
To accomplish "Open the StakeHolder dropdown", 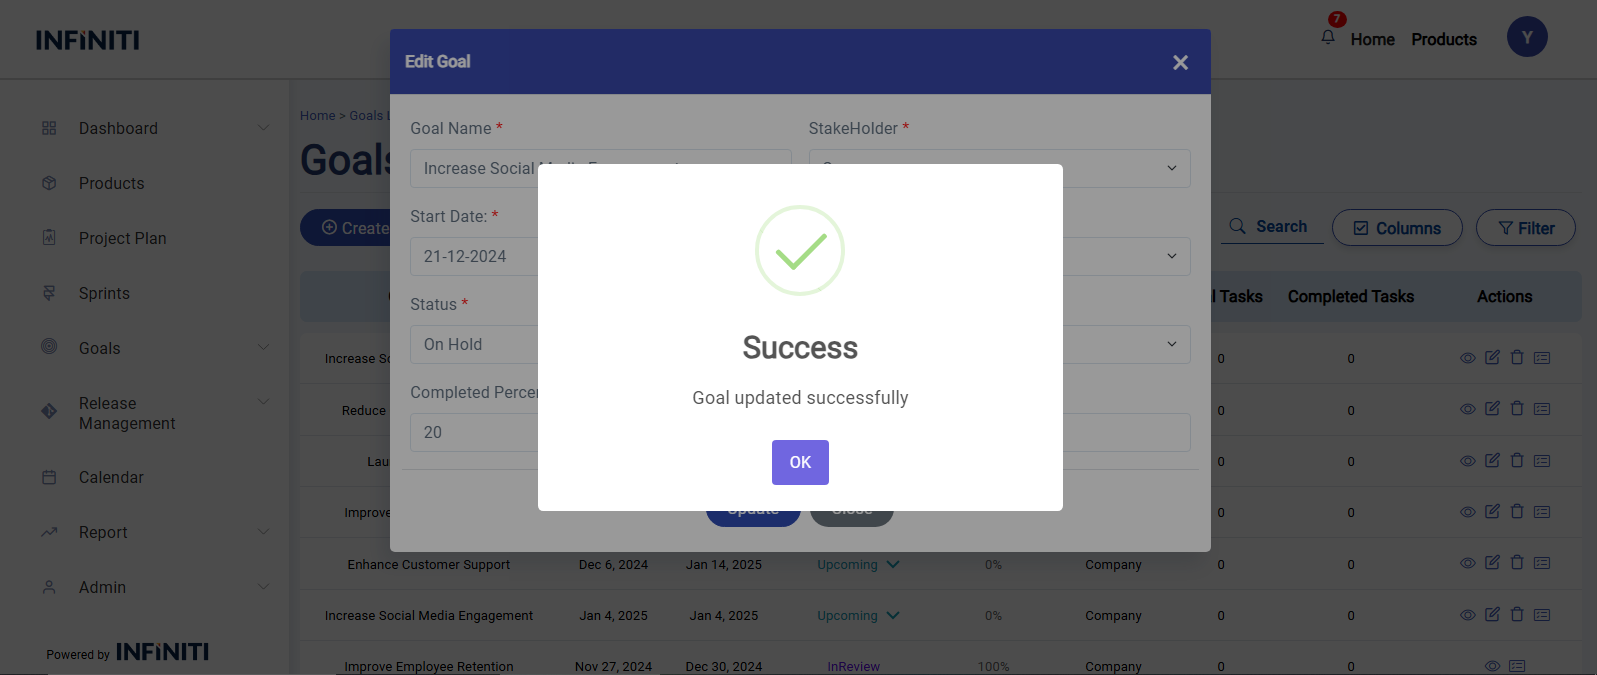I will (999, 168).
